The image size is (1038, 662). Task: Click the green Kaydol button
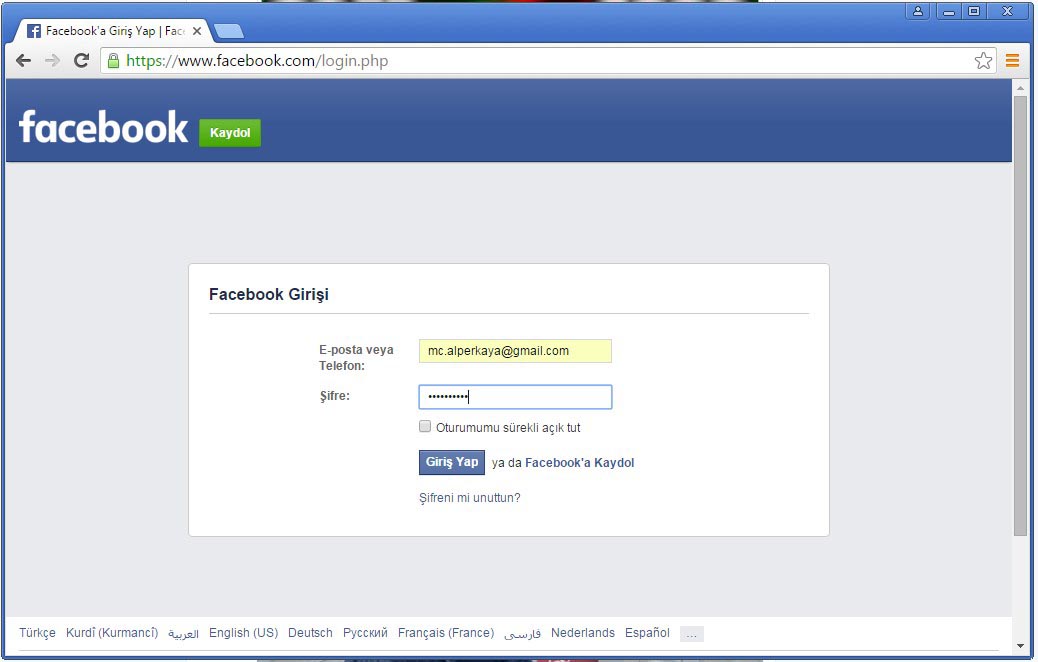coord(230,133)
